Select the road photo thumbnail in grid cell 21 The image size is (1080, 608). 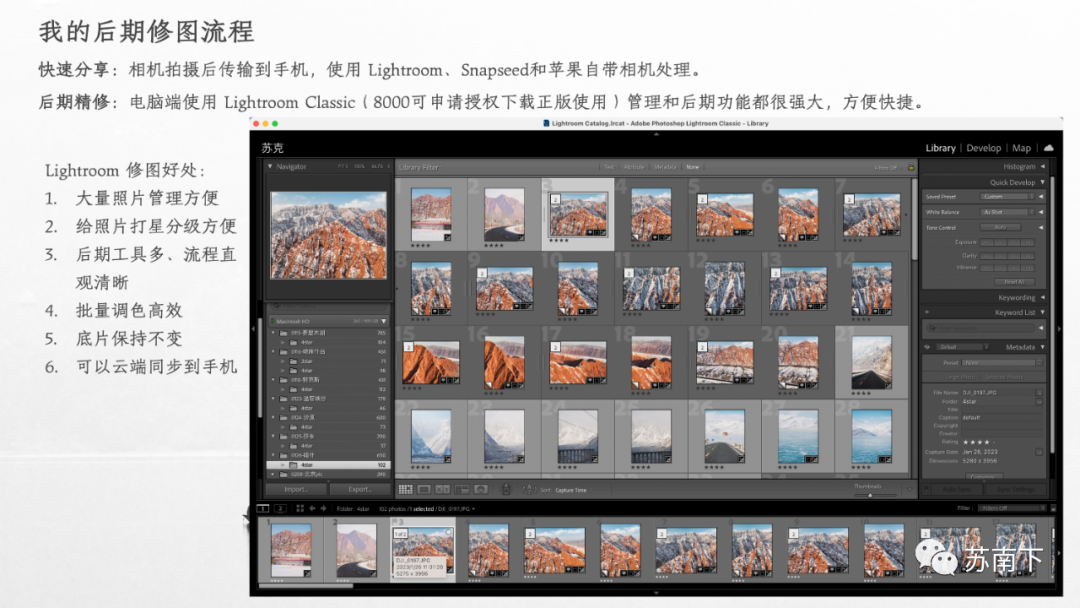pyautogui.click(x=871, y=363)
